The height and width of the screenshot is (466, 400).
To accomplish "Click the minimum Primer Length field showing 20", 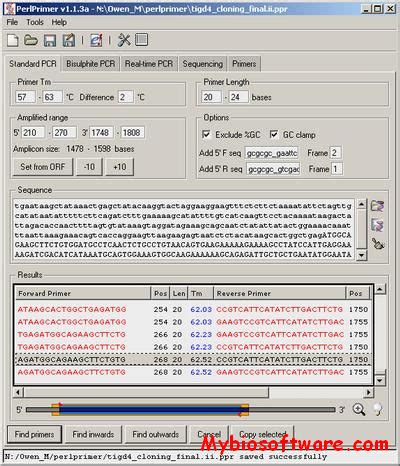I will 211,97.
